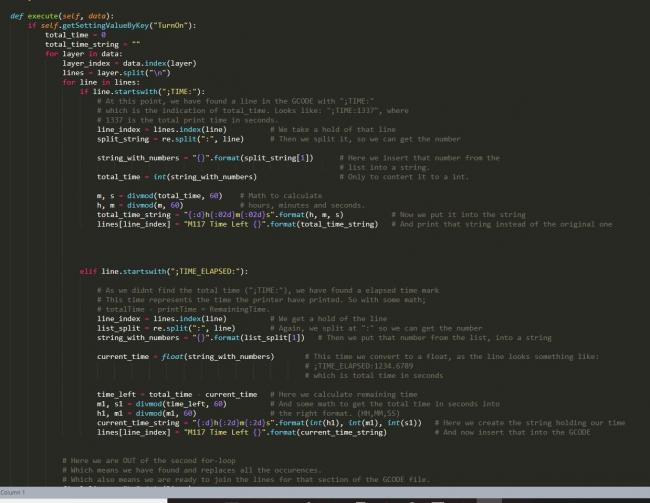Click the 'for line in lines:' loop line
650x503 pixels.
tap(98, 82)
